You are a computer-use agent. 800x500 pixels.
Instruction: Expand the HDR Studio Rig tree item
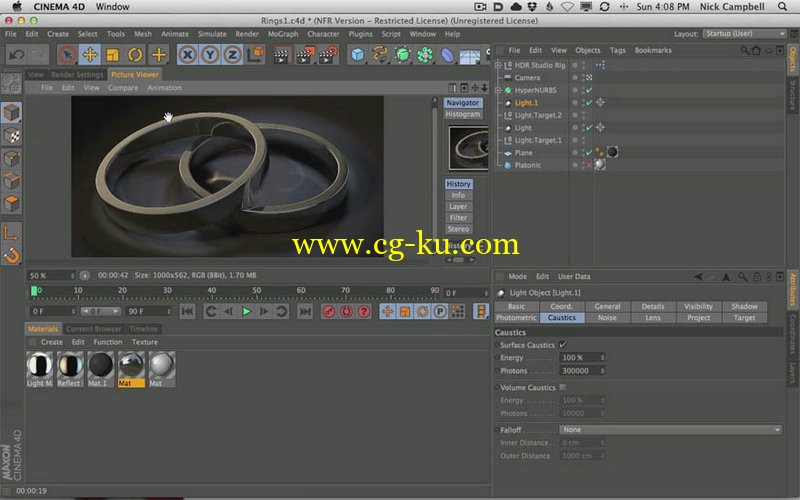click(x=498, y=65)
